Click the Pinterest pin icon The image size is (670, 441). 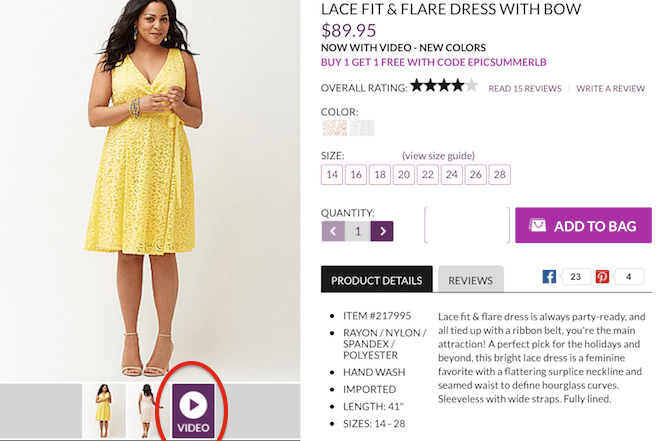pos(603,277)
